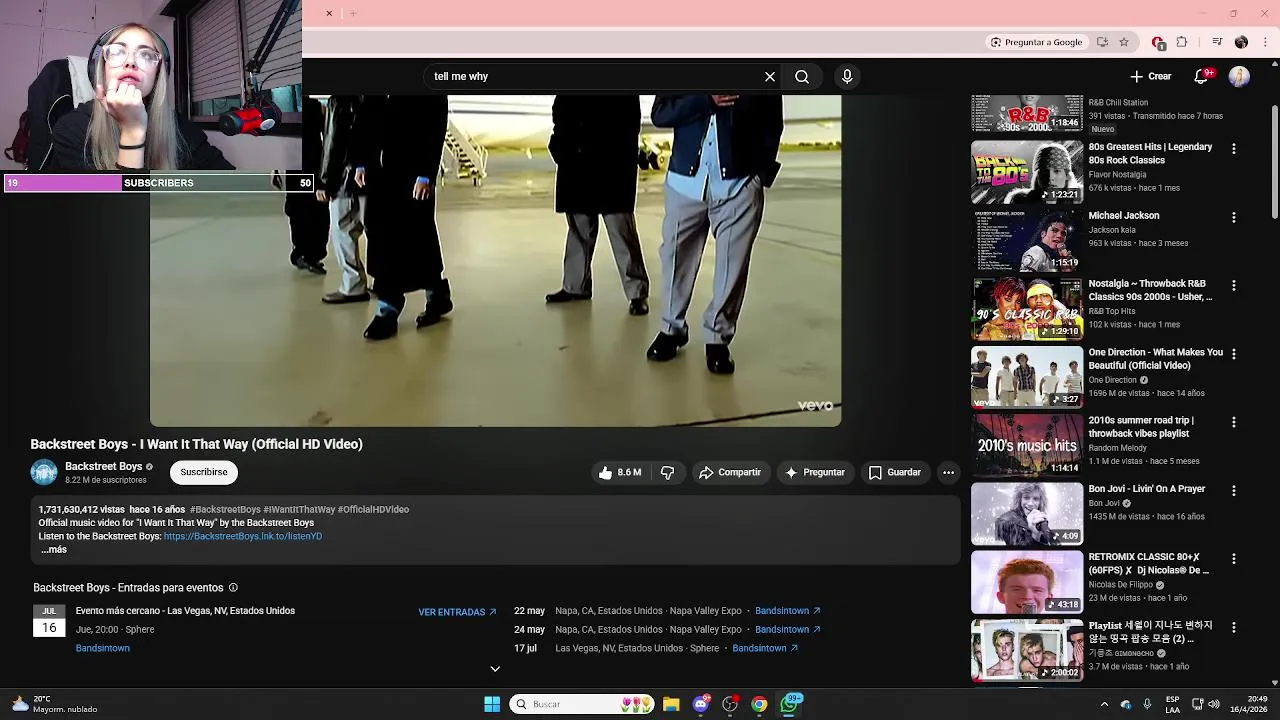Open WhatsApp from taskbar
Image resolution: width=1280 pixels, height=720 pixels.
tap(790, 704)
